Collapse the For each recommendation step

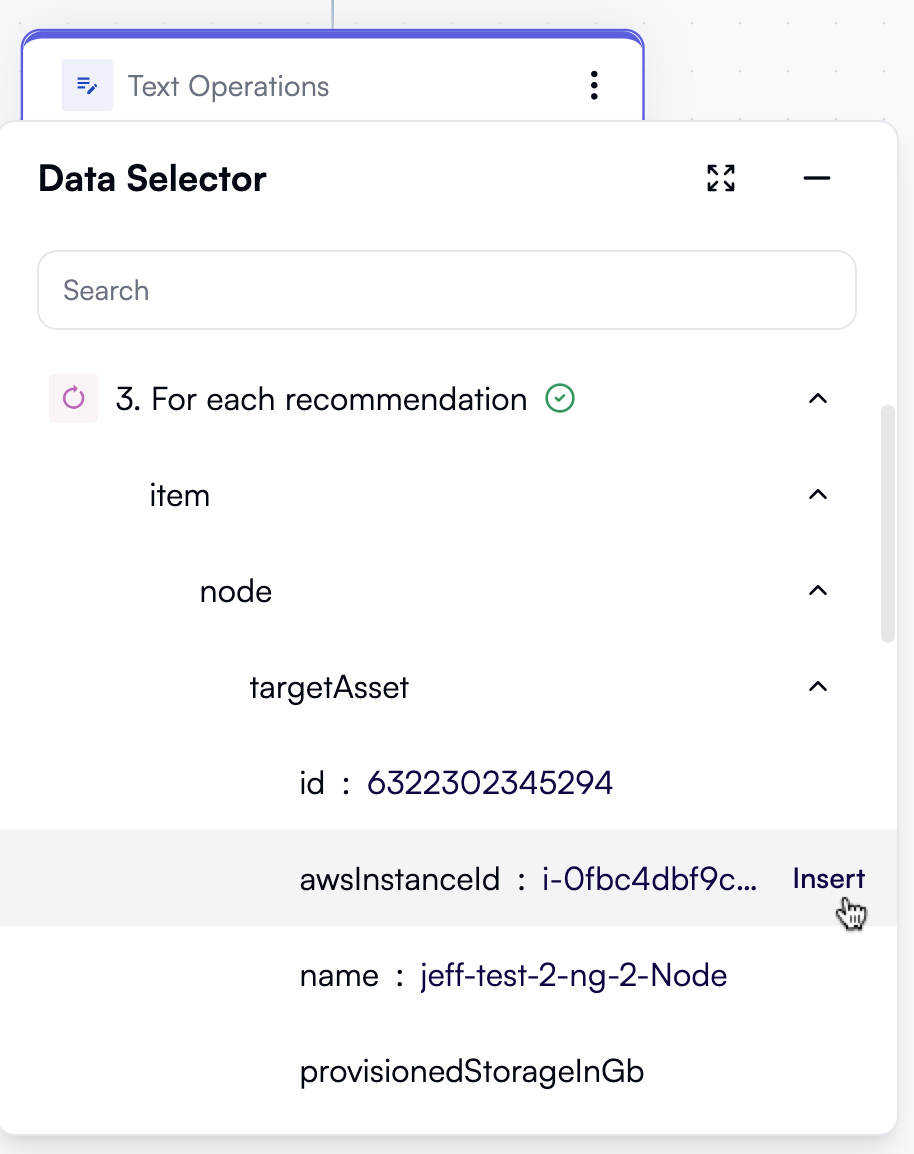(818, 399)
